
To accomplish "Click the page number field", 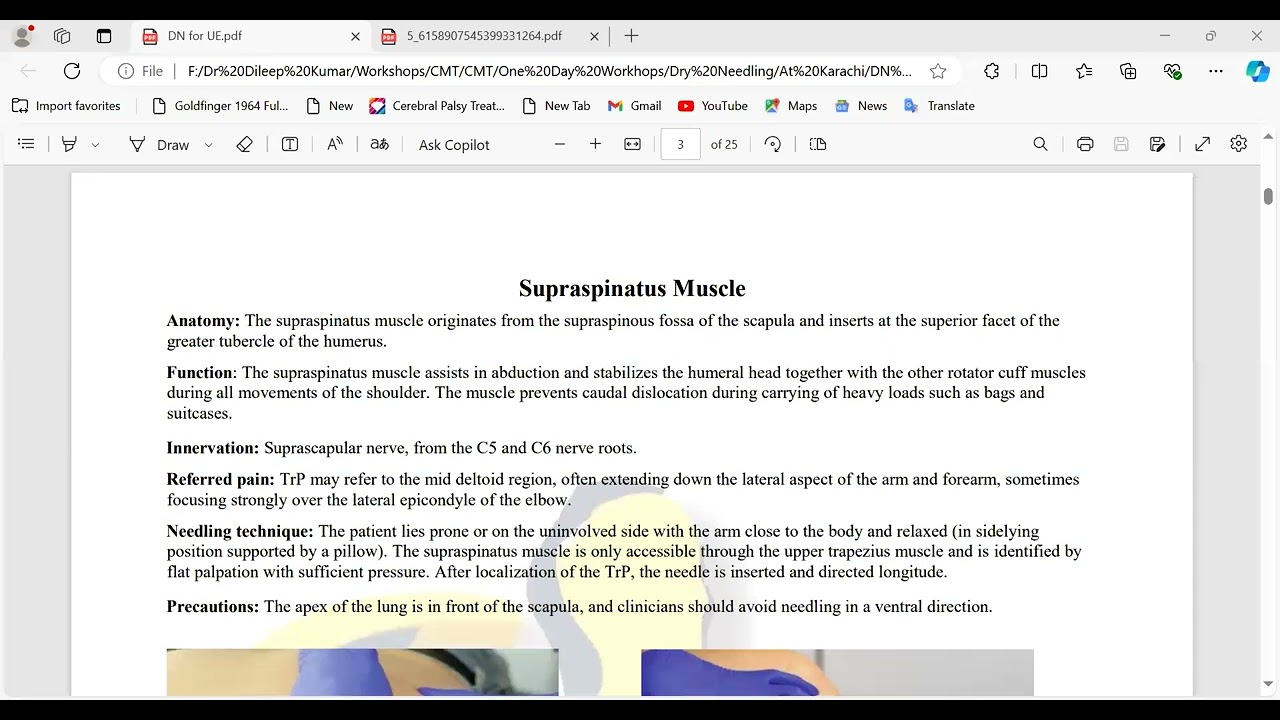I will [680, 144].
